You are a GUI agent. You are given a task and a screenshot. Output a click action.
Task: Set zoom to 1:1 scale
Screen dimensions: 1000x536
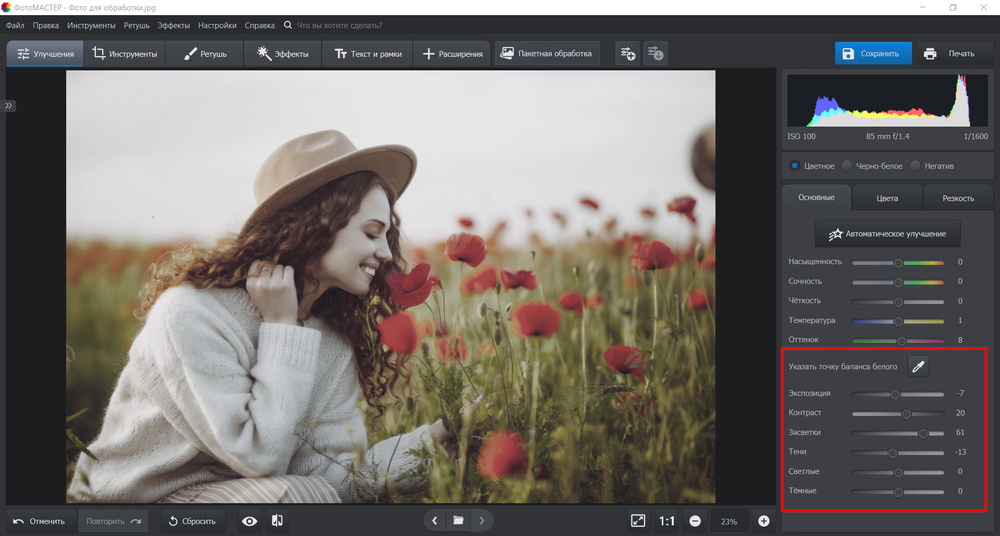[667, 521]
